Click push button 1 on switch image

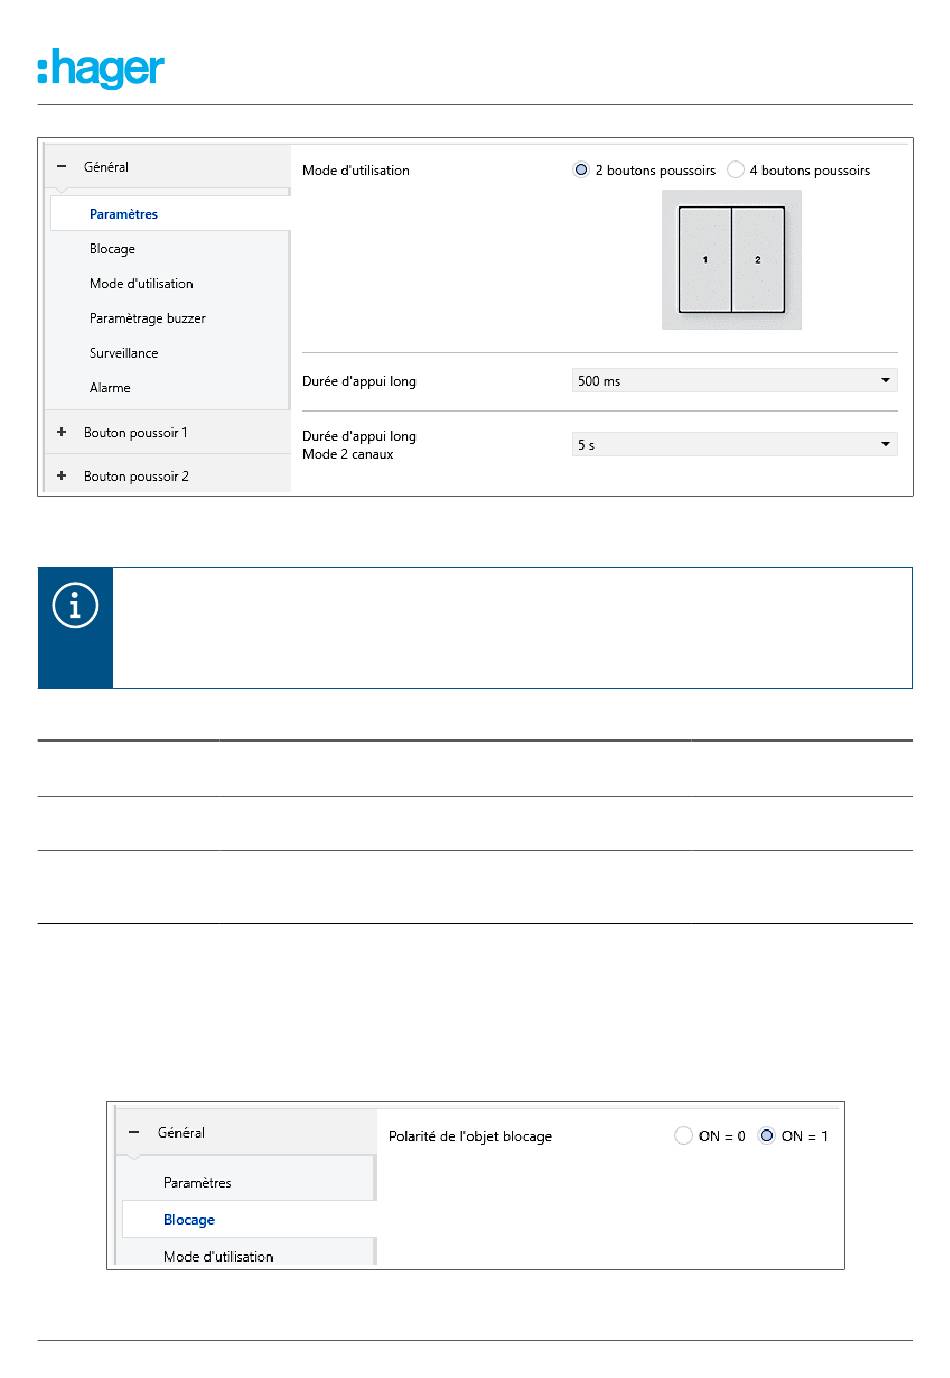pos(705,260)
